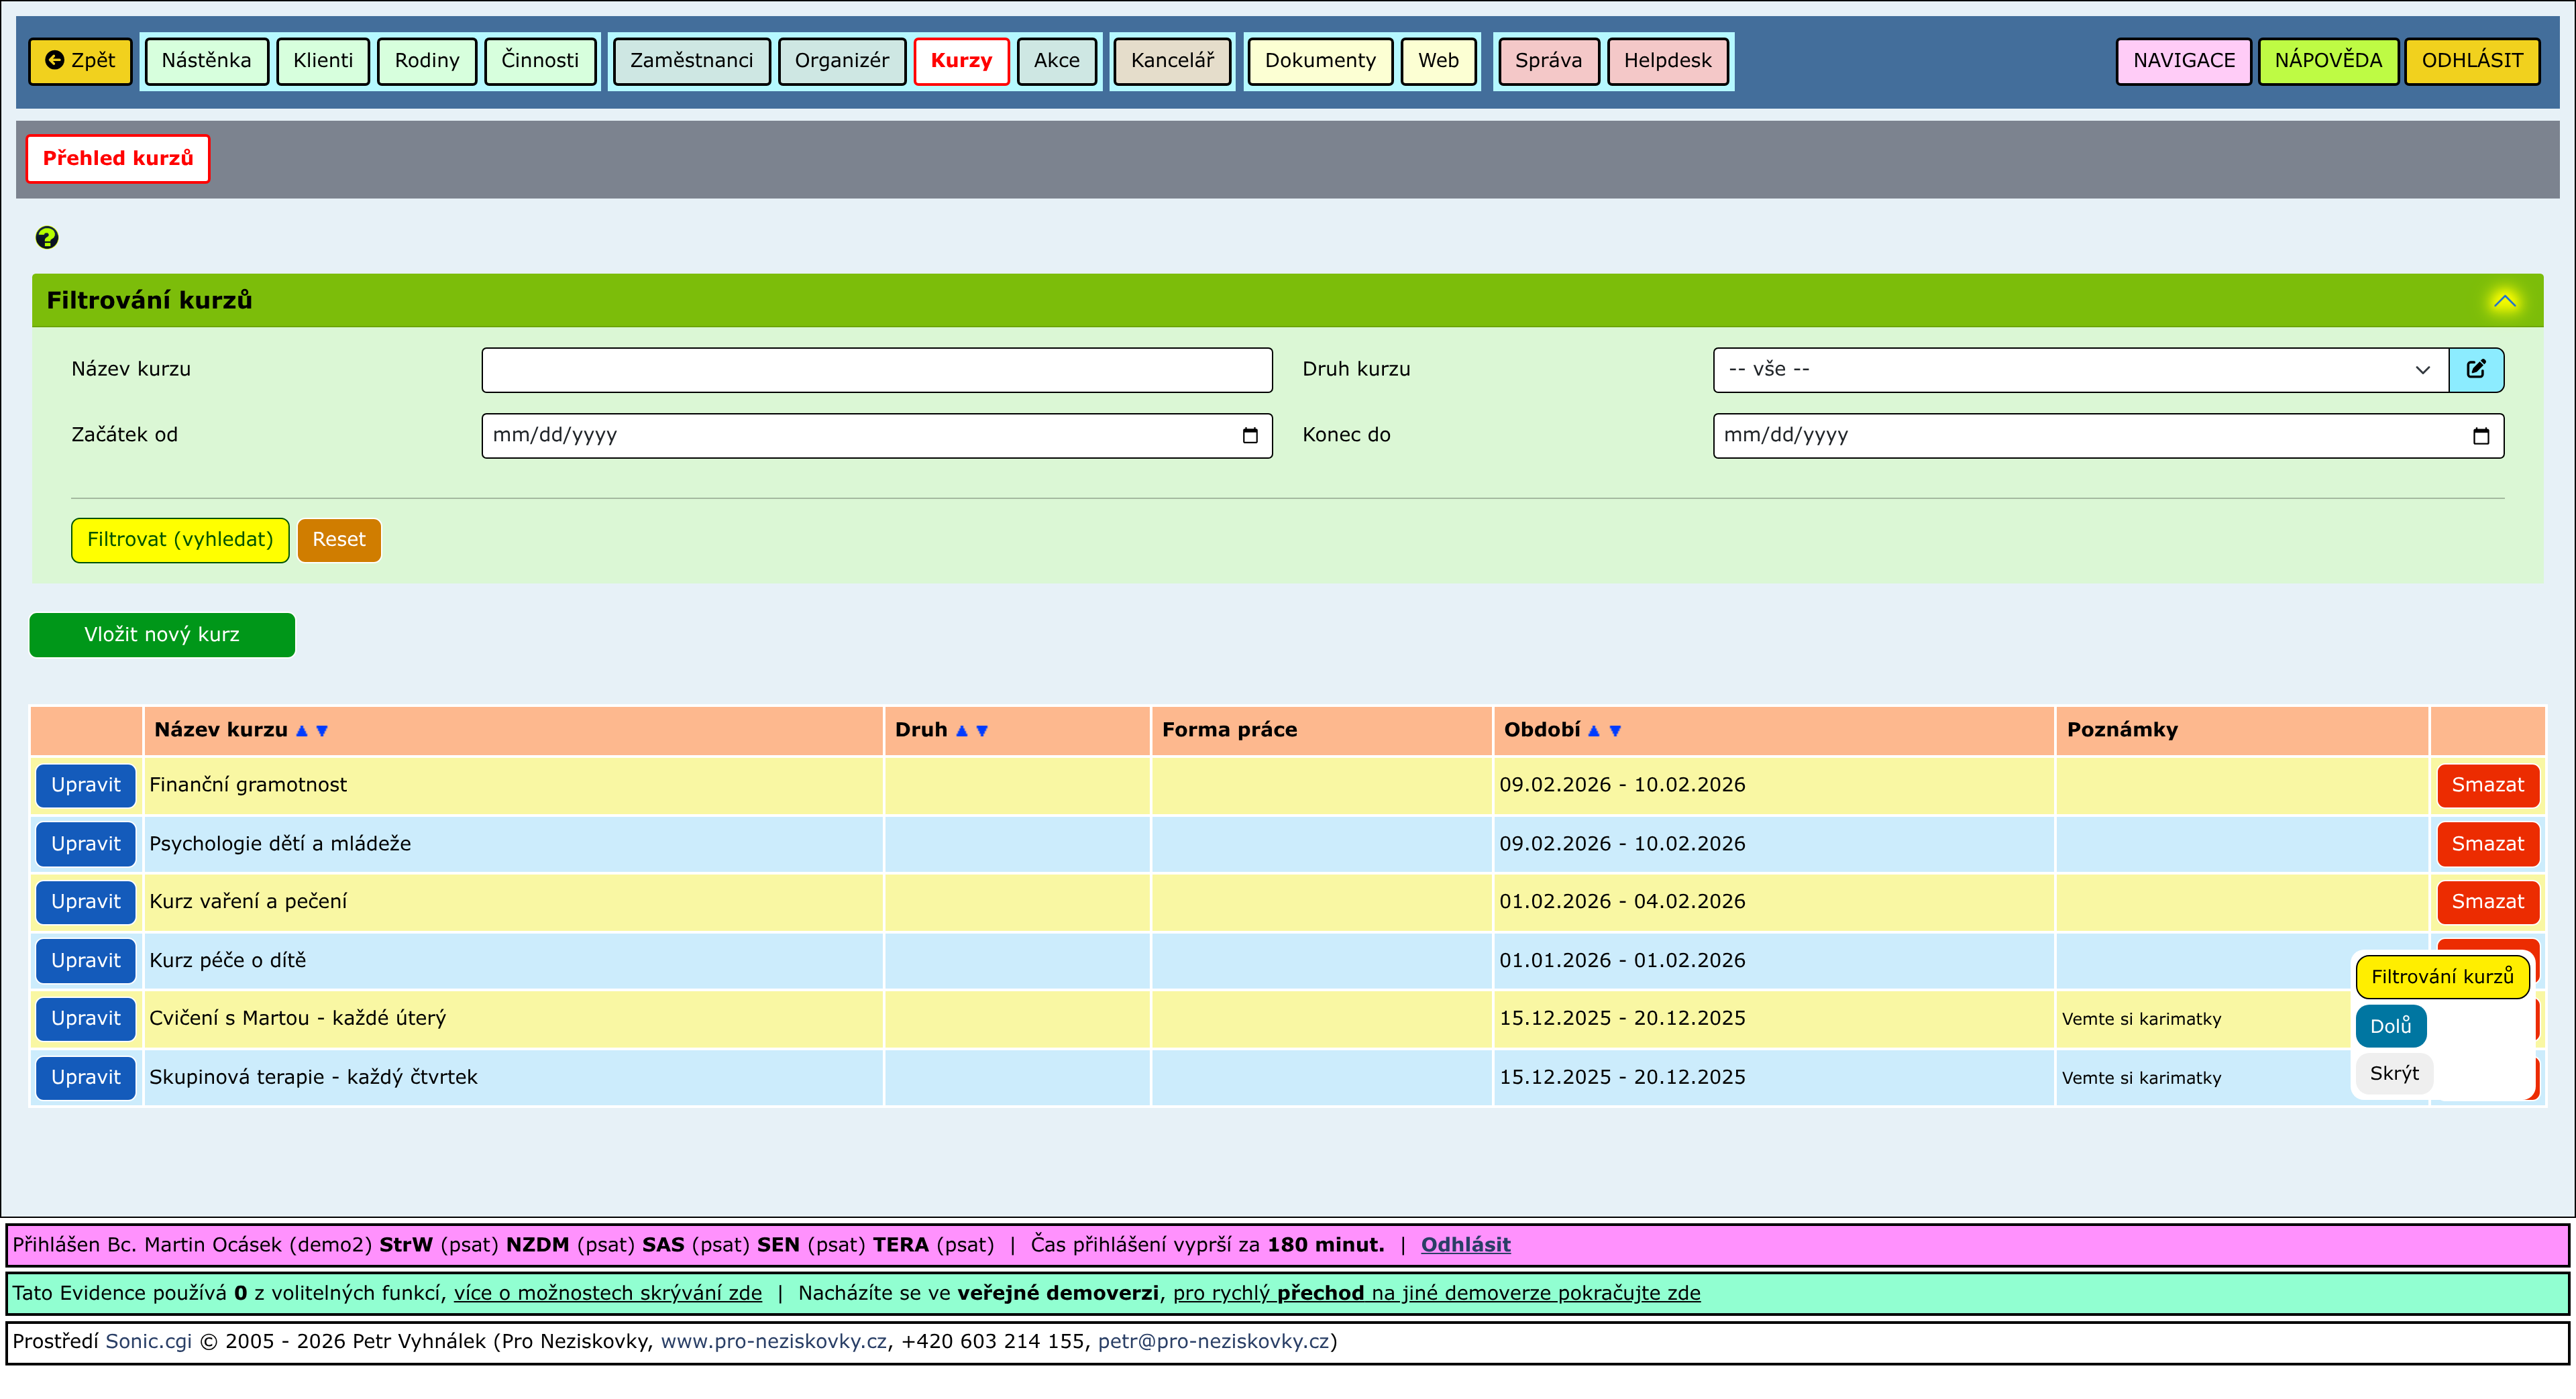Edit the Finanční gramotnost course

(x=86, y=786)
